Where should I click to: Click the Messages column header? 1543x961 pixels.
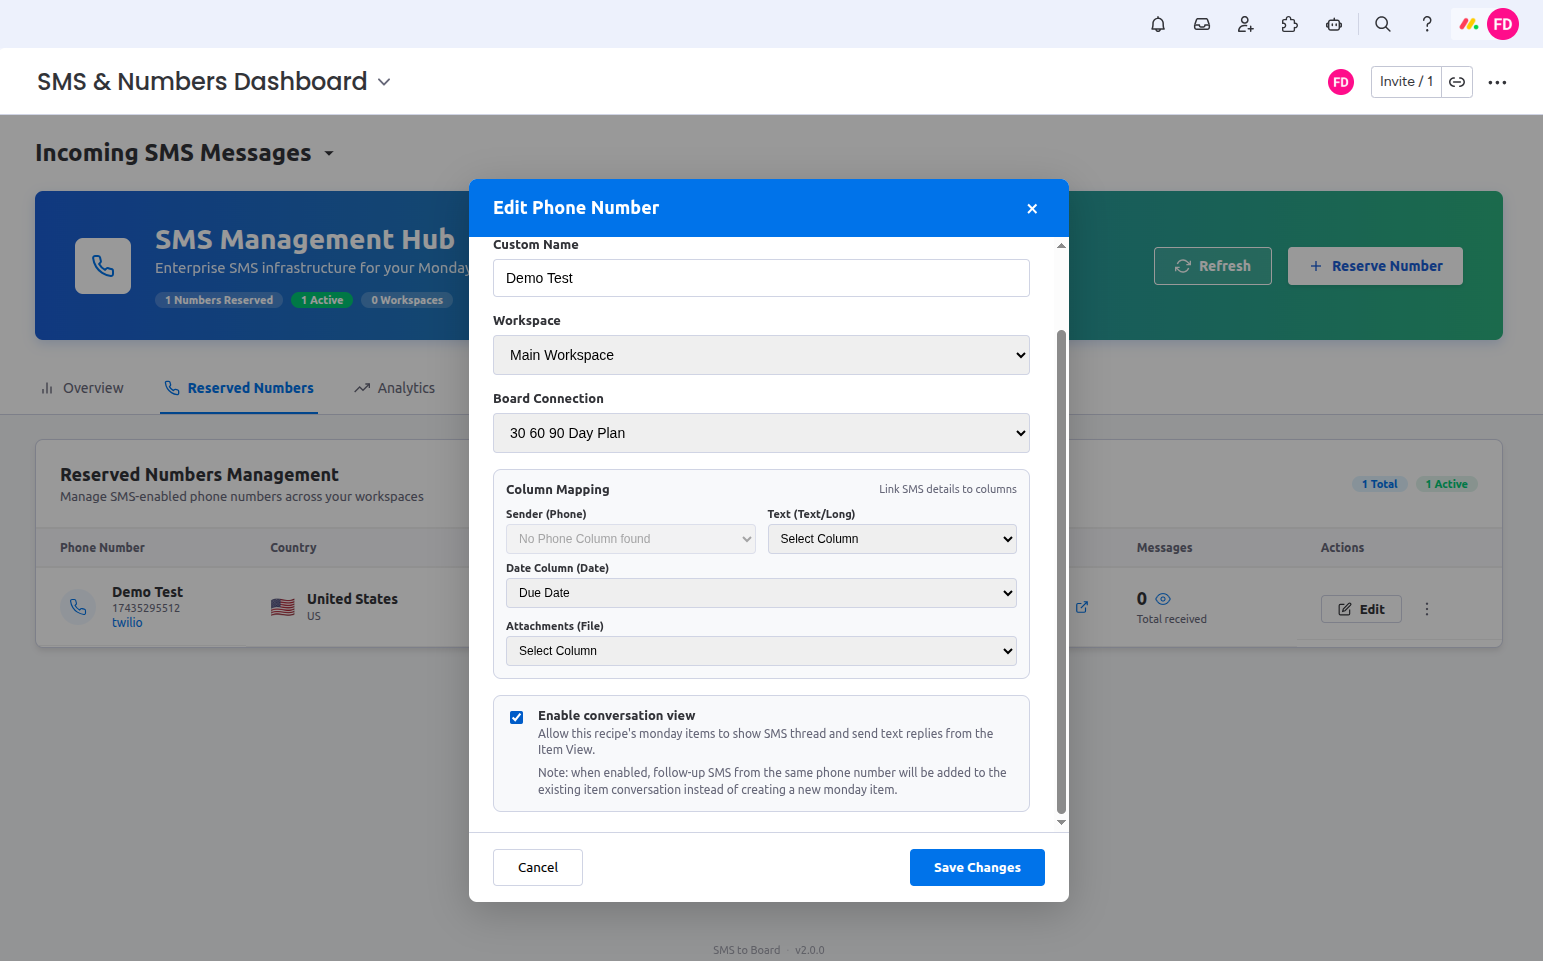1164,548
